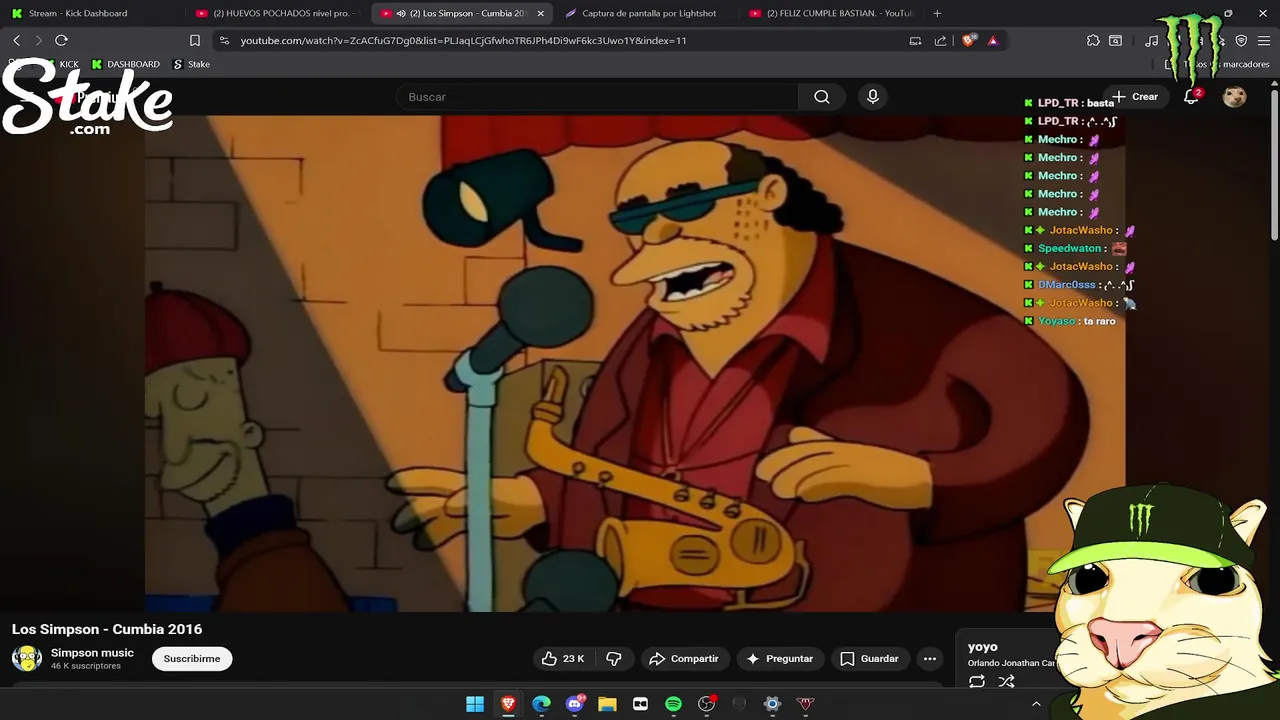Open the Simpson music channel link
This screenshot has height=720, width=1280.
click(92, 653)
